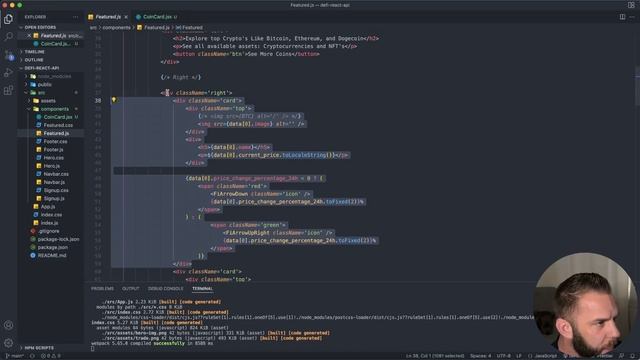Open the Manage gear icon
The image size is (640, 360).
pos(8,342)
